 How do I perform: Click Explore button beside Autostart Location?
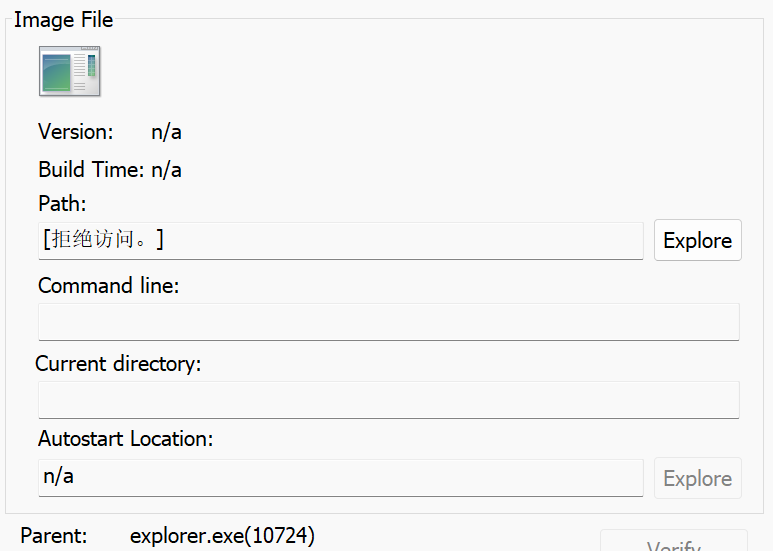tap(697, 478)
